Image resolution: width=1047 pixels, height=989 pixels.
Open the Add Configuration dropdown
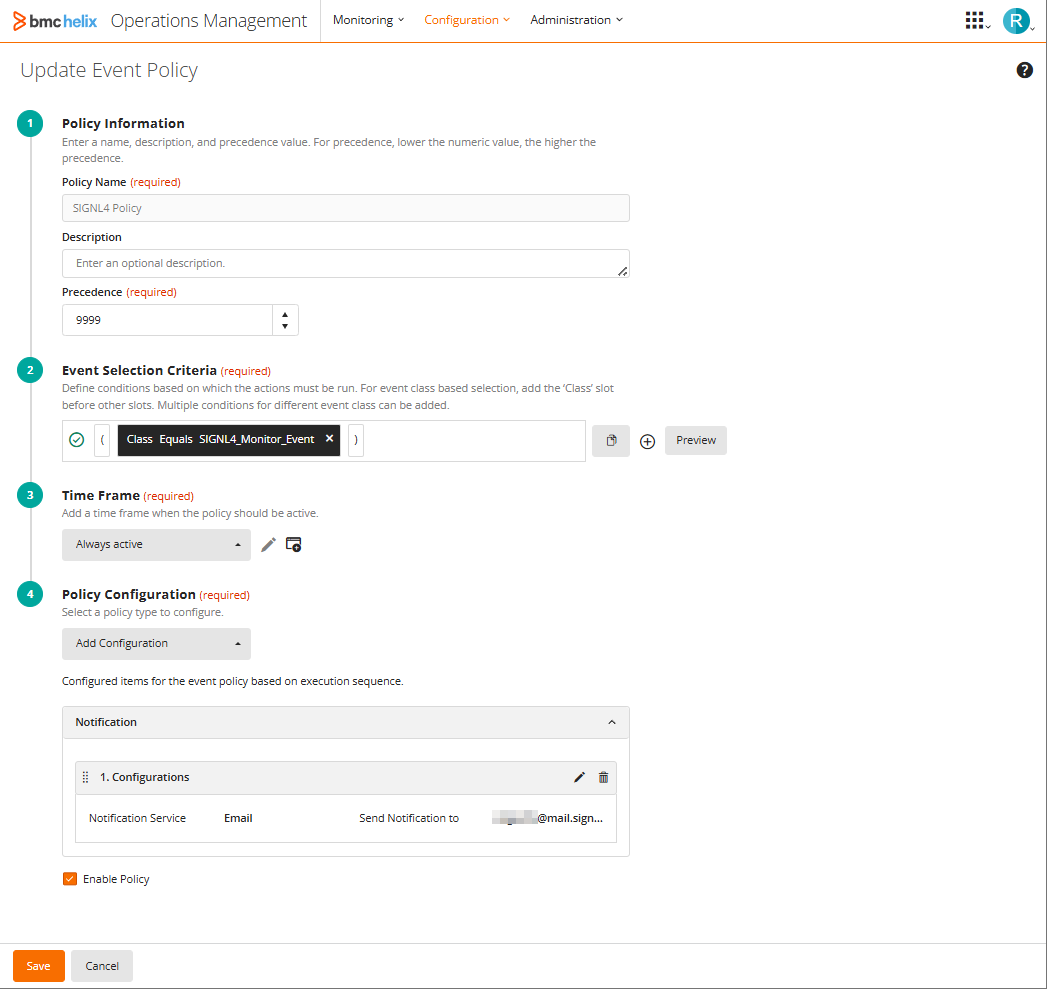click(x=156, y=644)
